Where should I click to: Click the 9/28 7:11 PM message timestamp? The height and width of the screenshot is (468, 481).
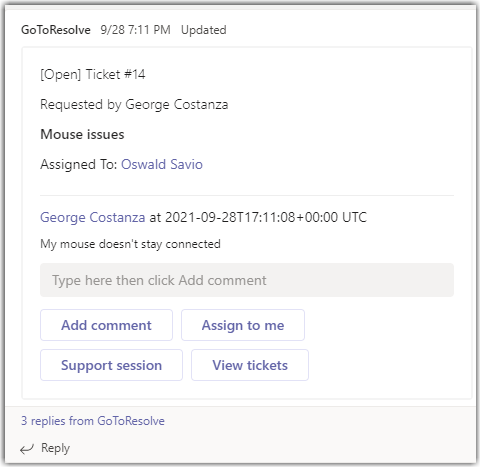[x=135, y=30]
